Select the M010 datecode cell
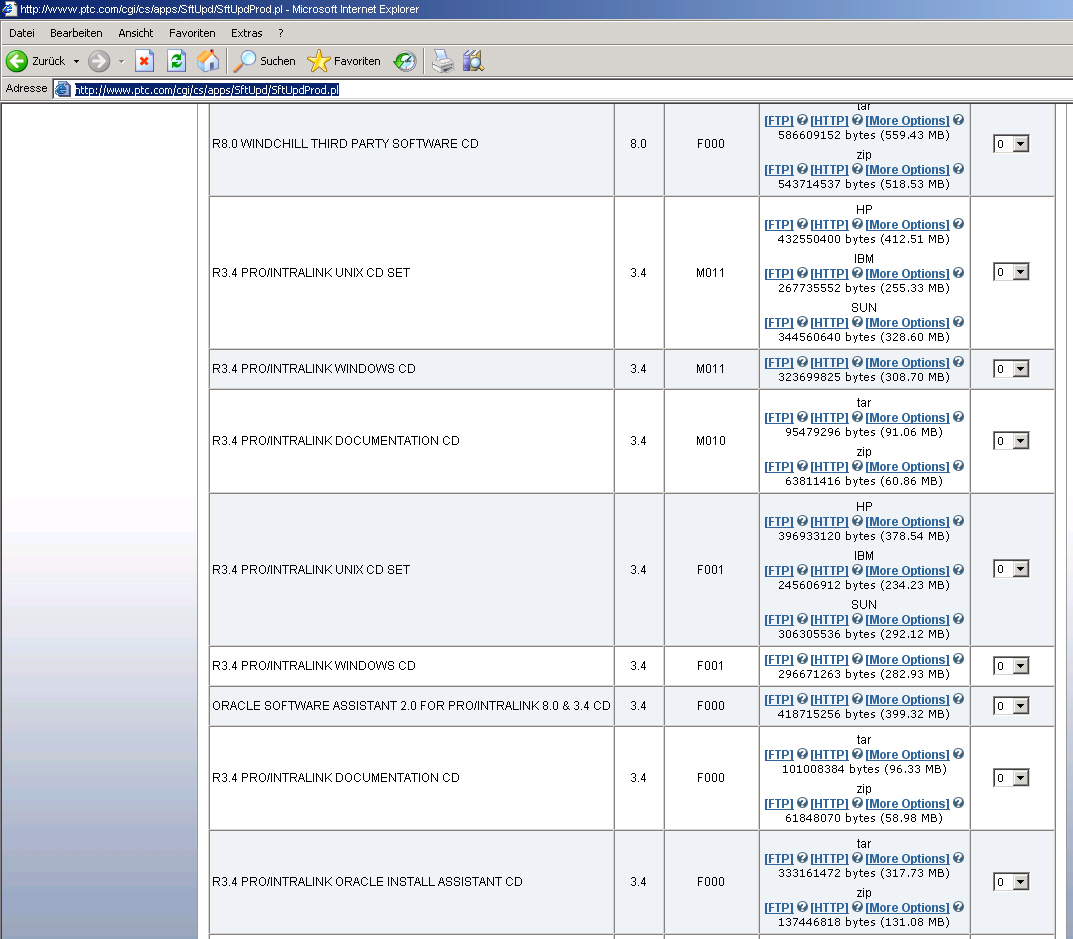 coord(710,441)
